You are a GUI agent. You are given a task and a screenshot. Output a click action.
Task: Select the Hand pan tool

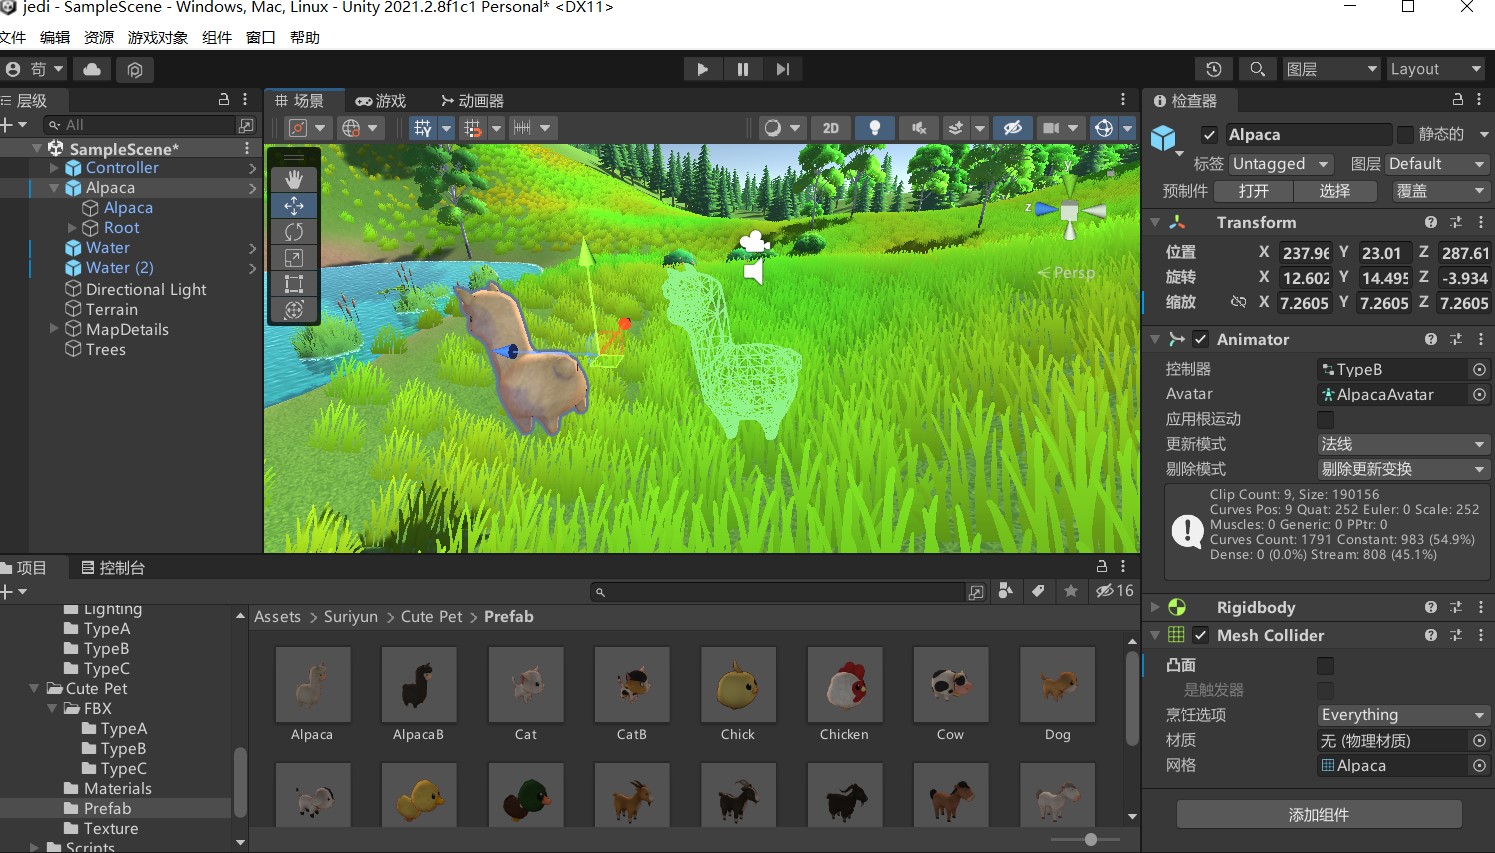coord(294,179)
